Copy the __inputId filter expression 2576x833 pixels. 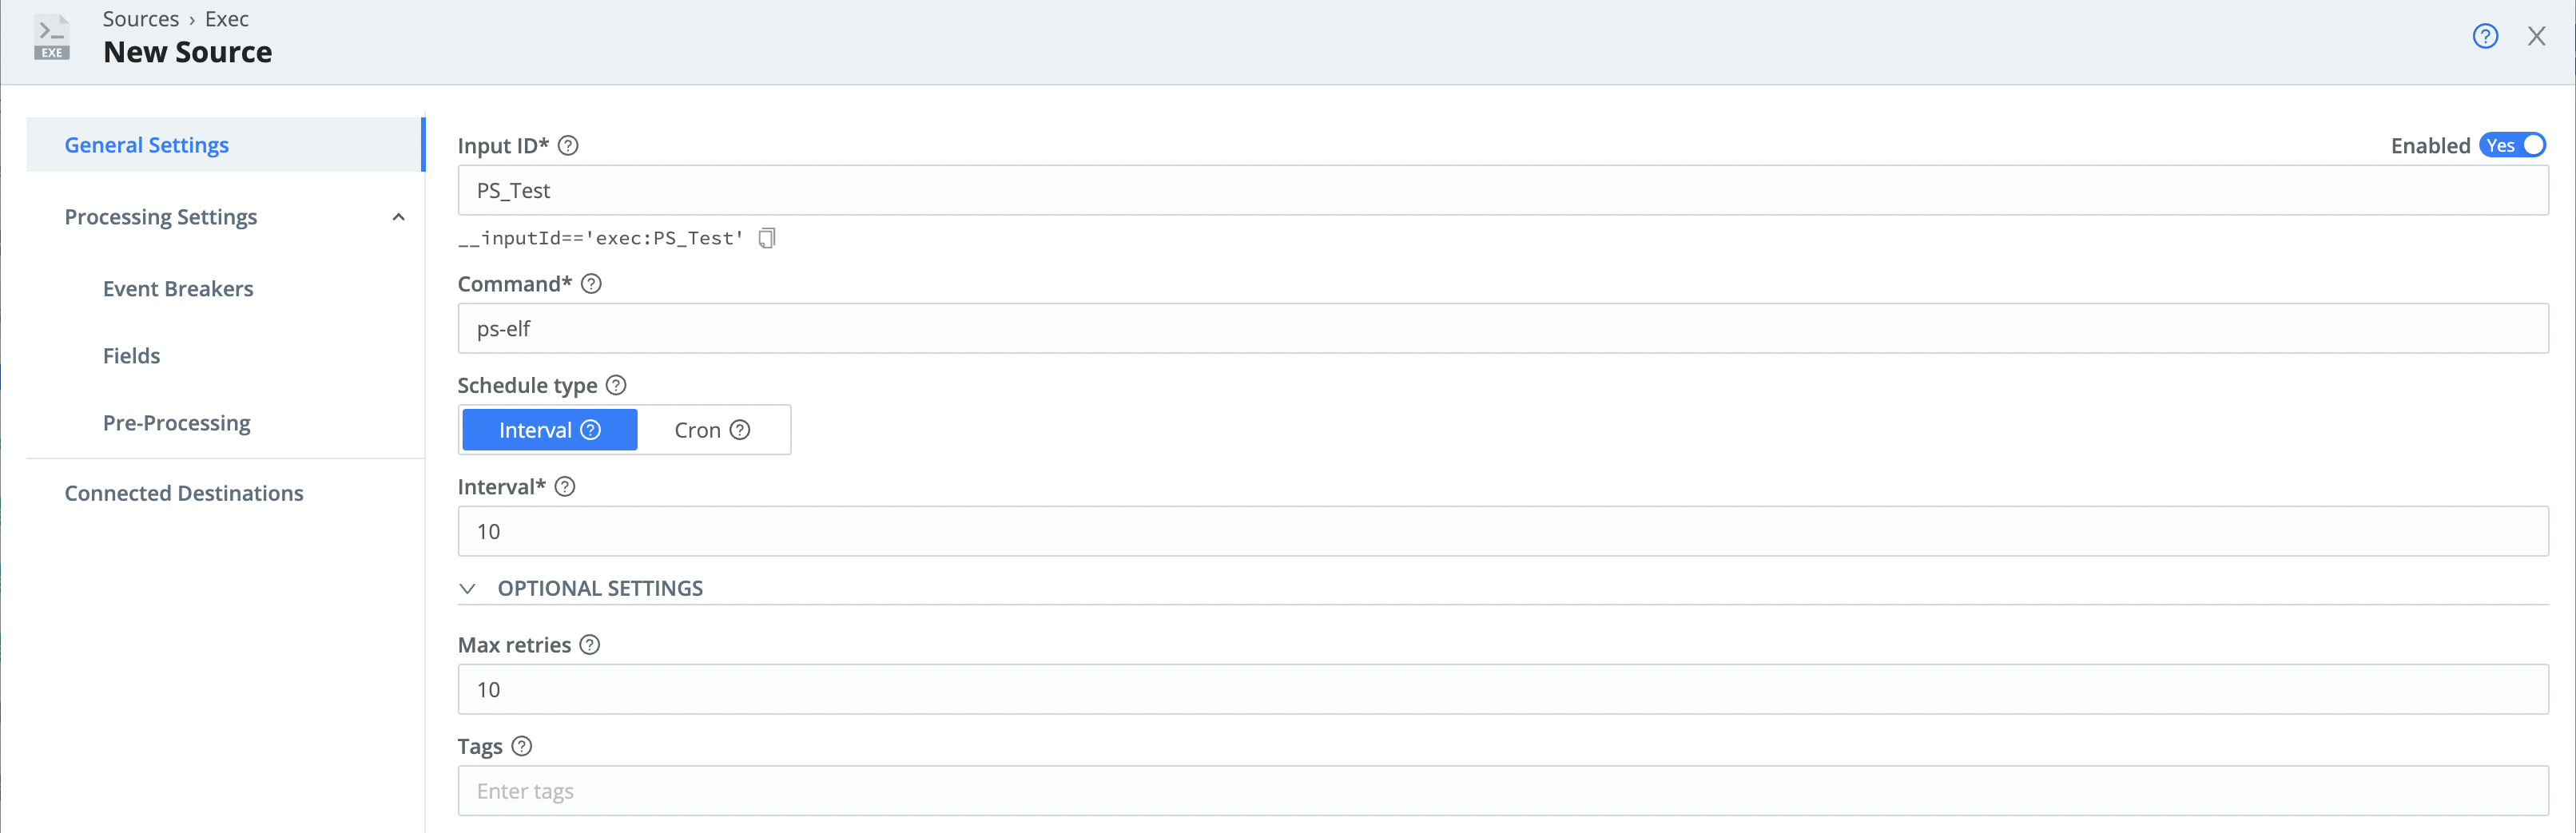click(766, 238)
